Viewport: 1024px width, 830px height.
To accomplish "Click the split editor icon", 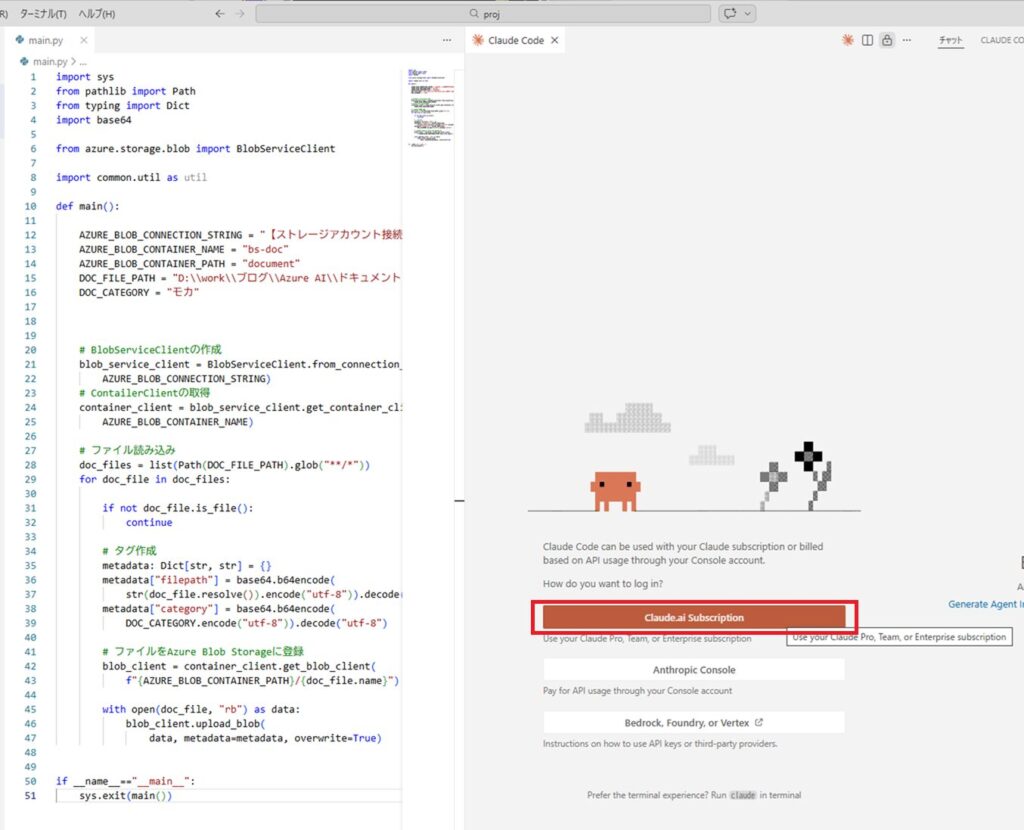I will (x=867, y=40).
